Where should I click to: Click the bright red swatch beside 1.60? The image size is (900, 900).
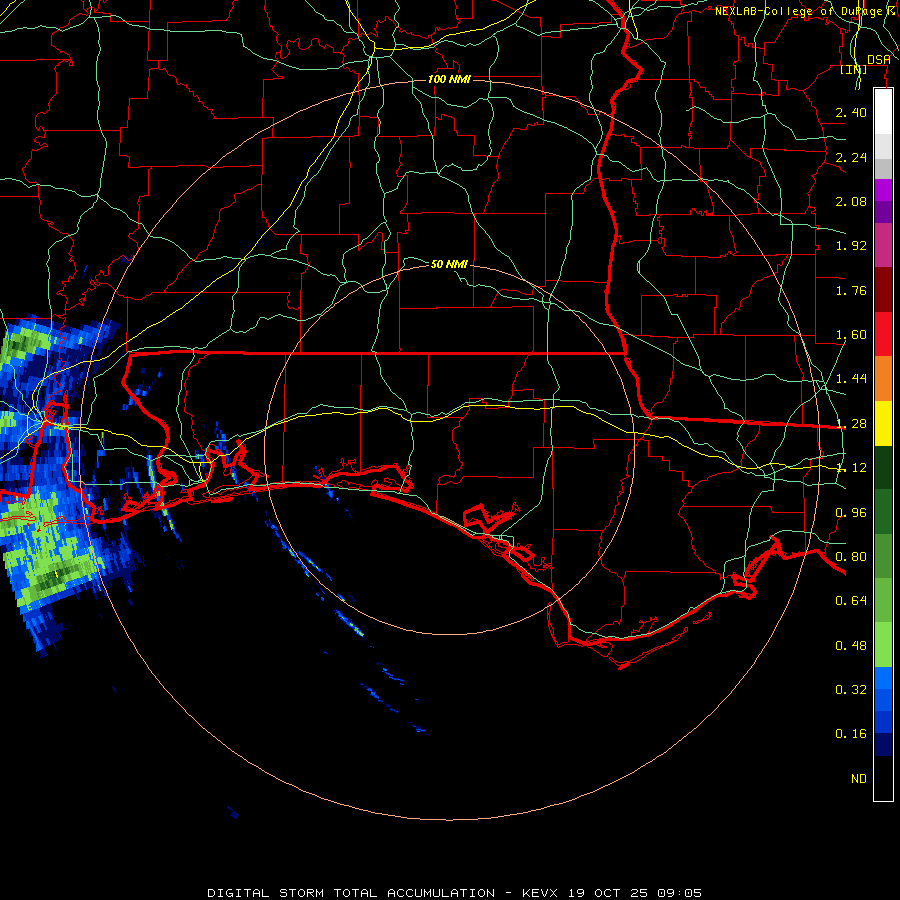[883, 335]
